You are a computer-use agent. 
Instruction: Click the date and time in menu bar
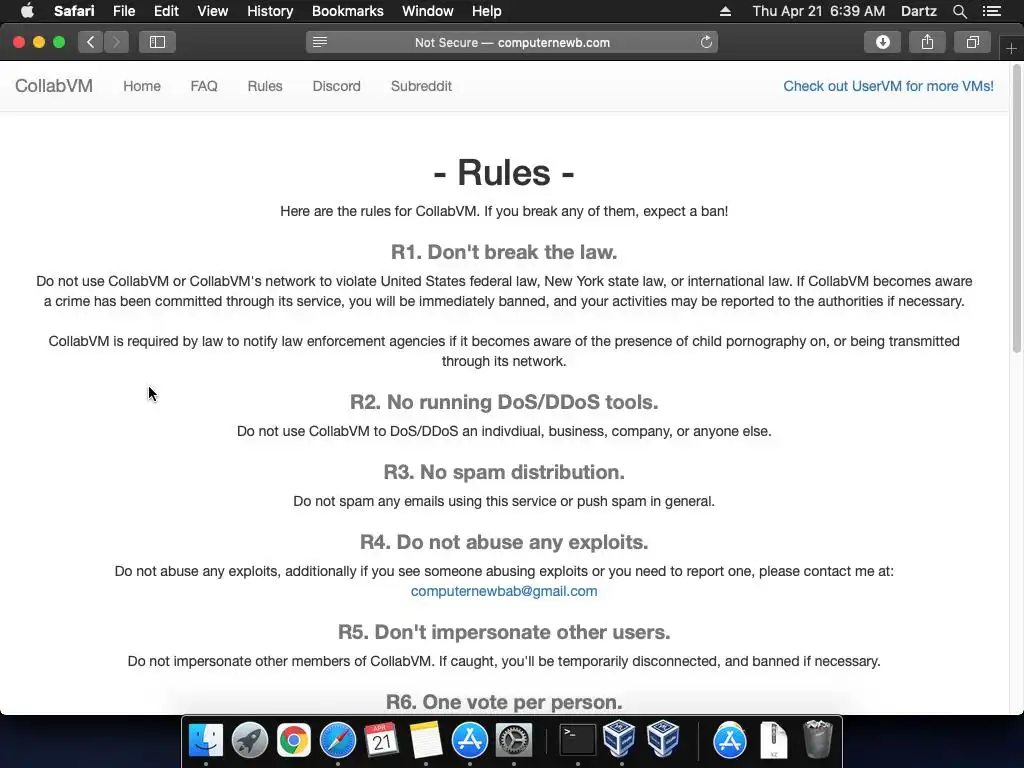tap(818, 11)
